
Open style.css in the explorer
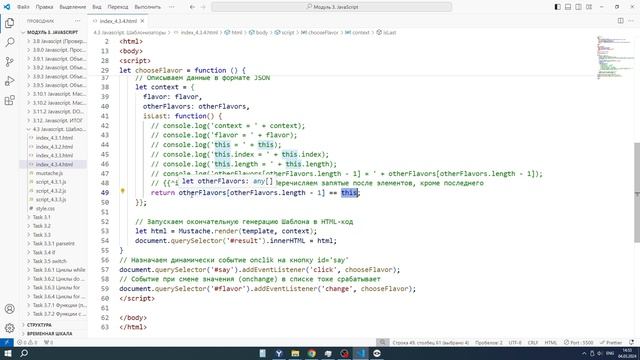click(x=45, y=208)
